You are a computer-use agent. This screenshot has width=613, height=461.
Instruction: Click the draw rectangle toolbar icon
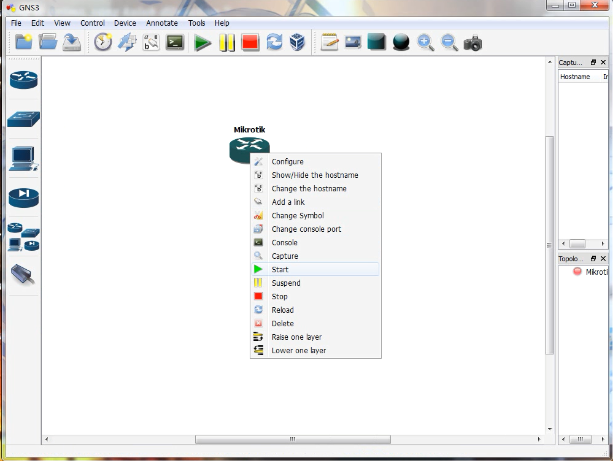pos(376,42)
